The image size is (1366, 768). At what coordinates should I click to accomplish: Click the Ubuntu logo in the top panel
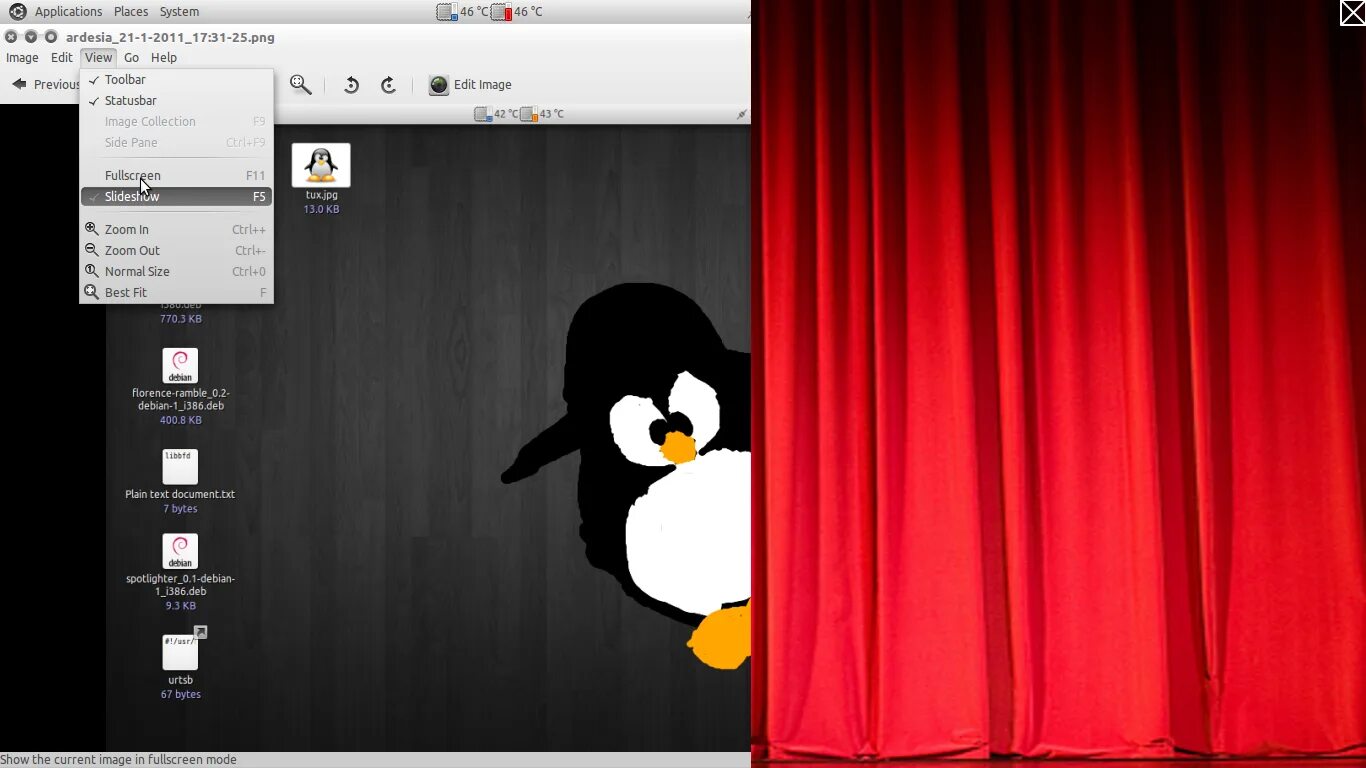(17, 12)
